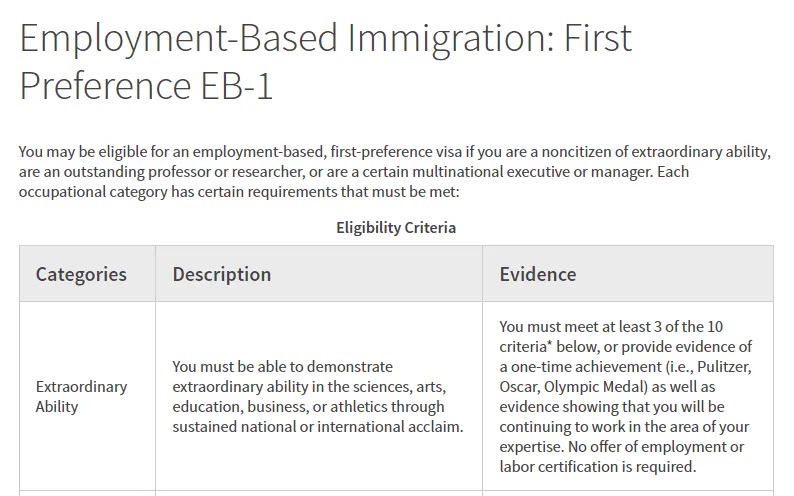Viewport: 794px width, 496px height.
Task: Click the introductory paragraph about first-preference visa
Action: coord(395,172)
